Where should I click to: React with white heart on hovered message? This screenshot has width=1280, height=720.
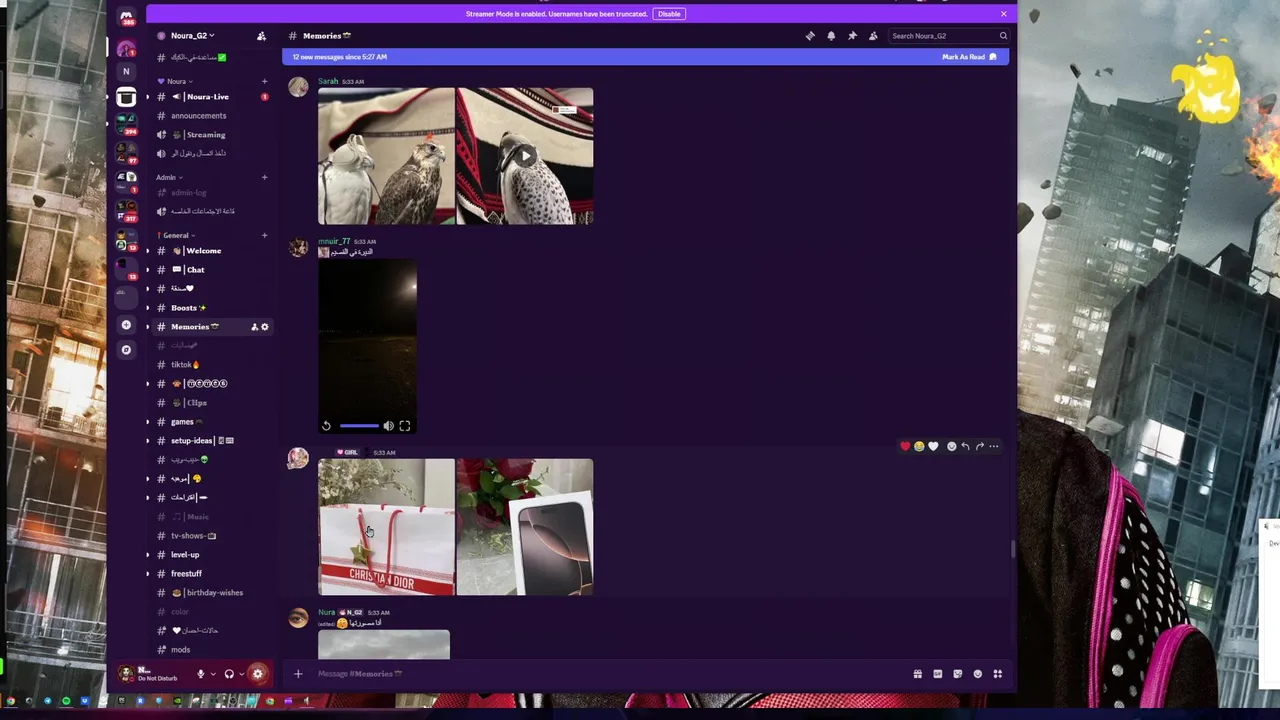(933, 446)
